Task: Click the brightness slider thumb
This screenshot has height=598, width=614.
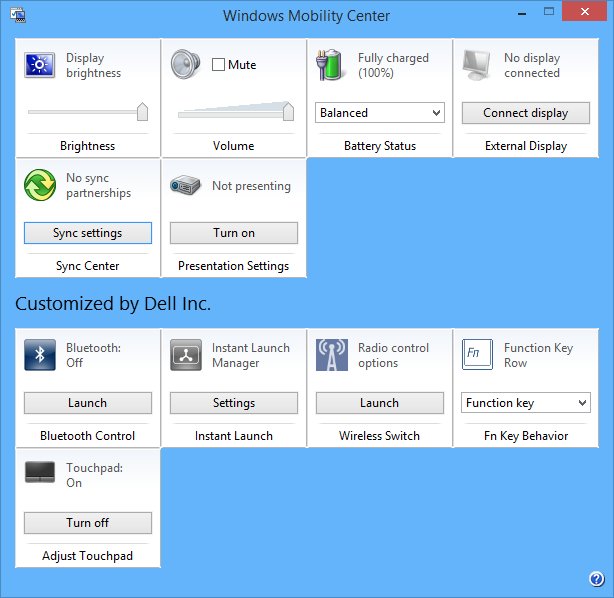Action: pos(142,111)
